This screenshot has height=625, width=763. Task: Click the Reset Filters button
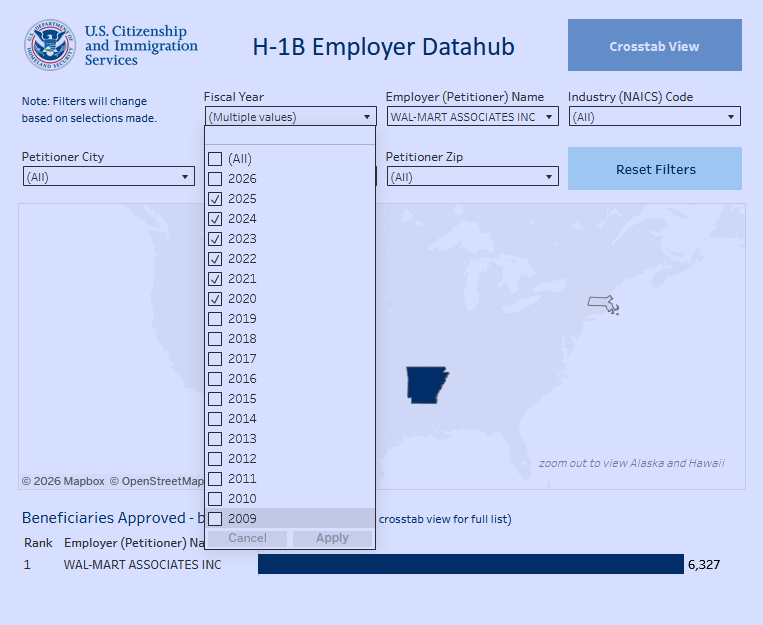[x=654, y=169]
